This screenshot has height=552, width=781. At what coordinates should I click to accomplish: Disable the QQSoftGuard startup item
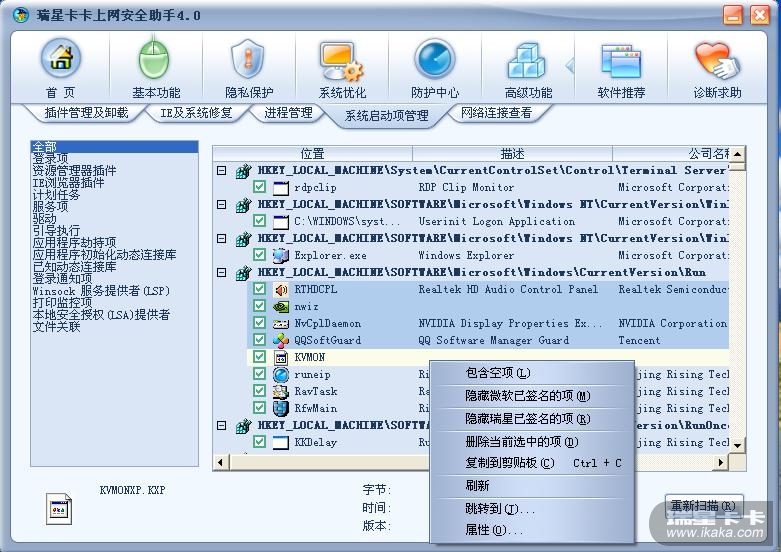pos(259,340)
